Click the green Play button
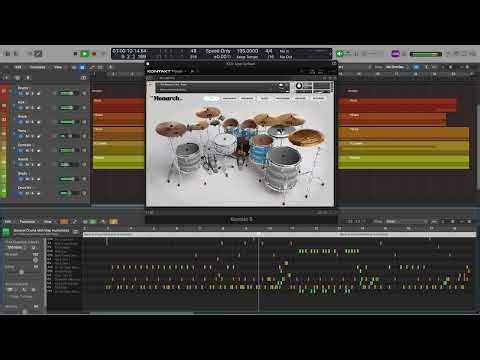Screen dimensions: 480x360 tap(85, 53)
